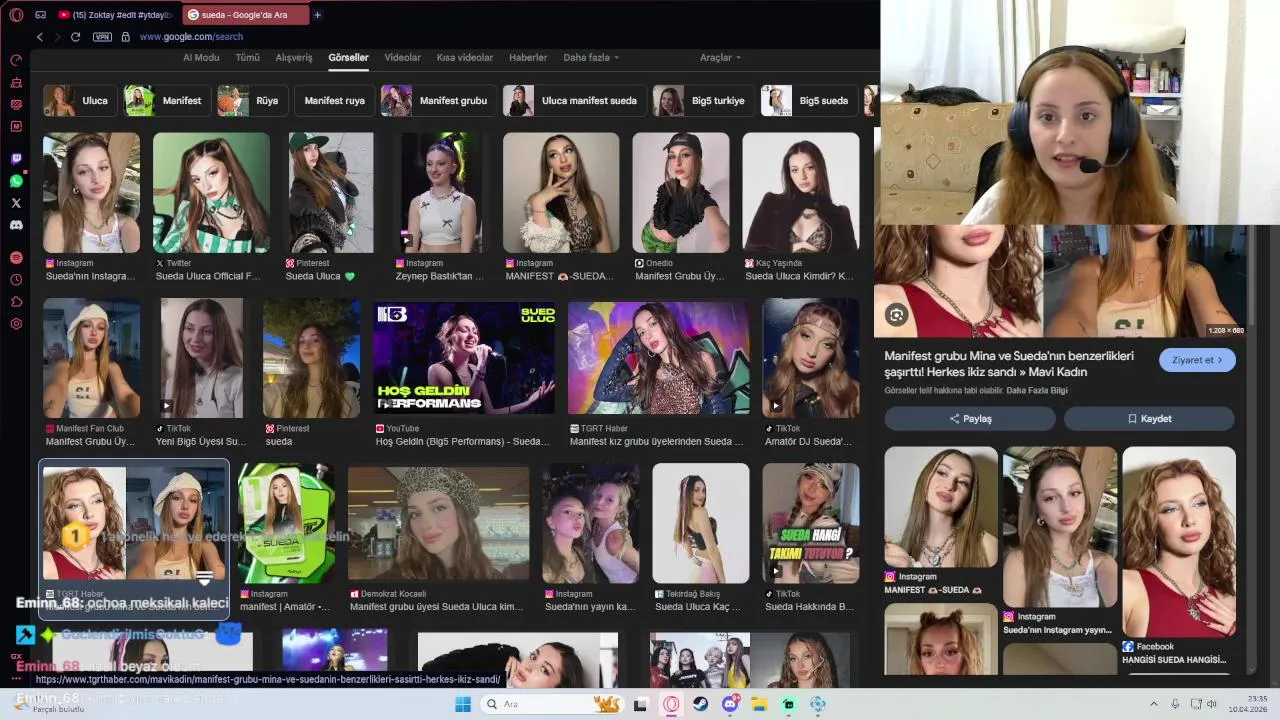Select the Big5 sueda chip
The width and height of the screenshot is (1280, 720).
click(808, 100)
